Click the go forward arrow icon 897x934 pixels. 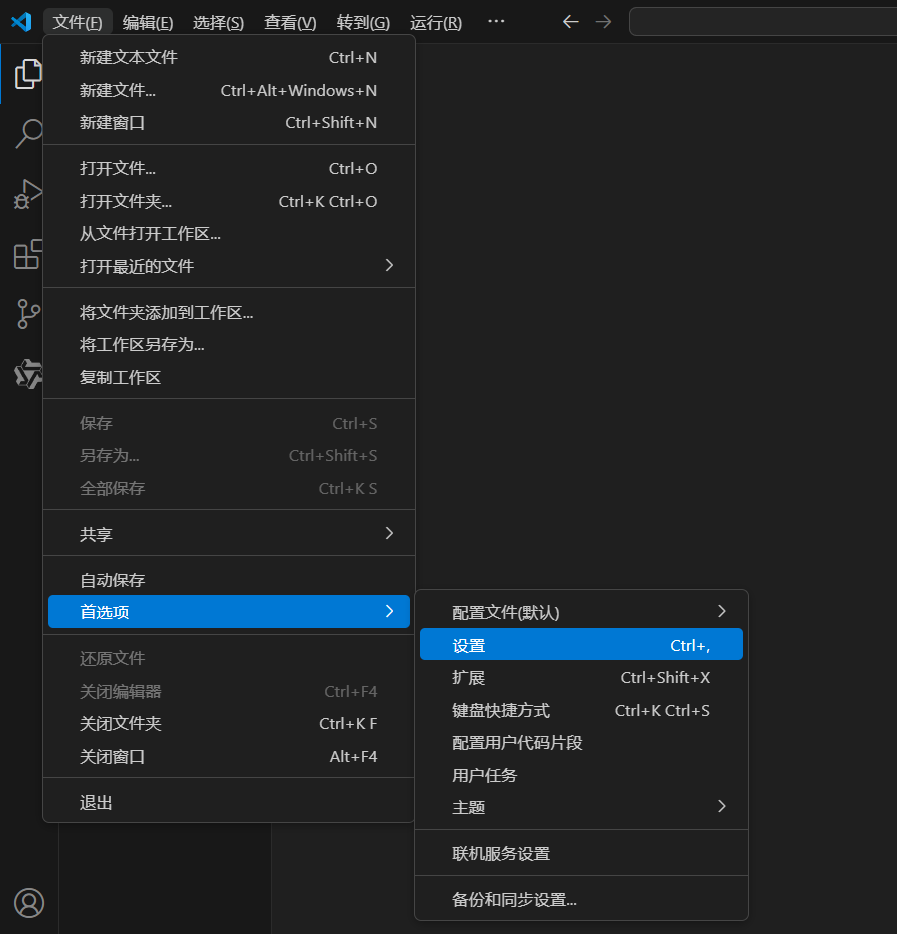tap(603, 22)
